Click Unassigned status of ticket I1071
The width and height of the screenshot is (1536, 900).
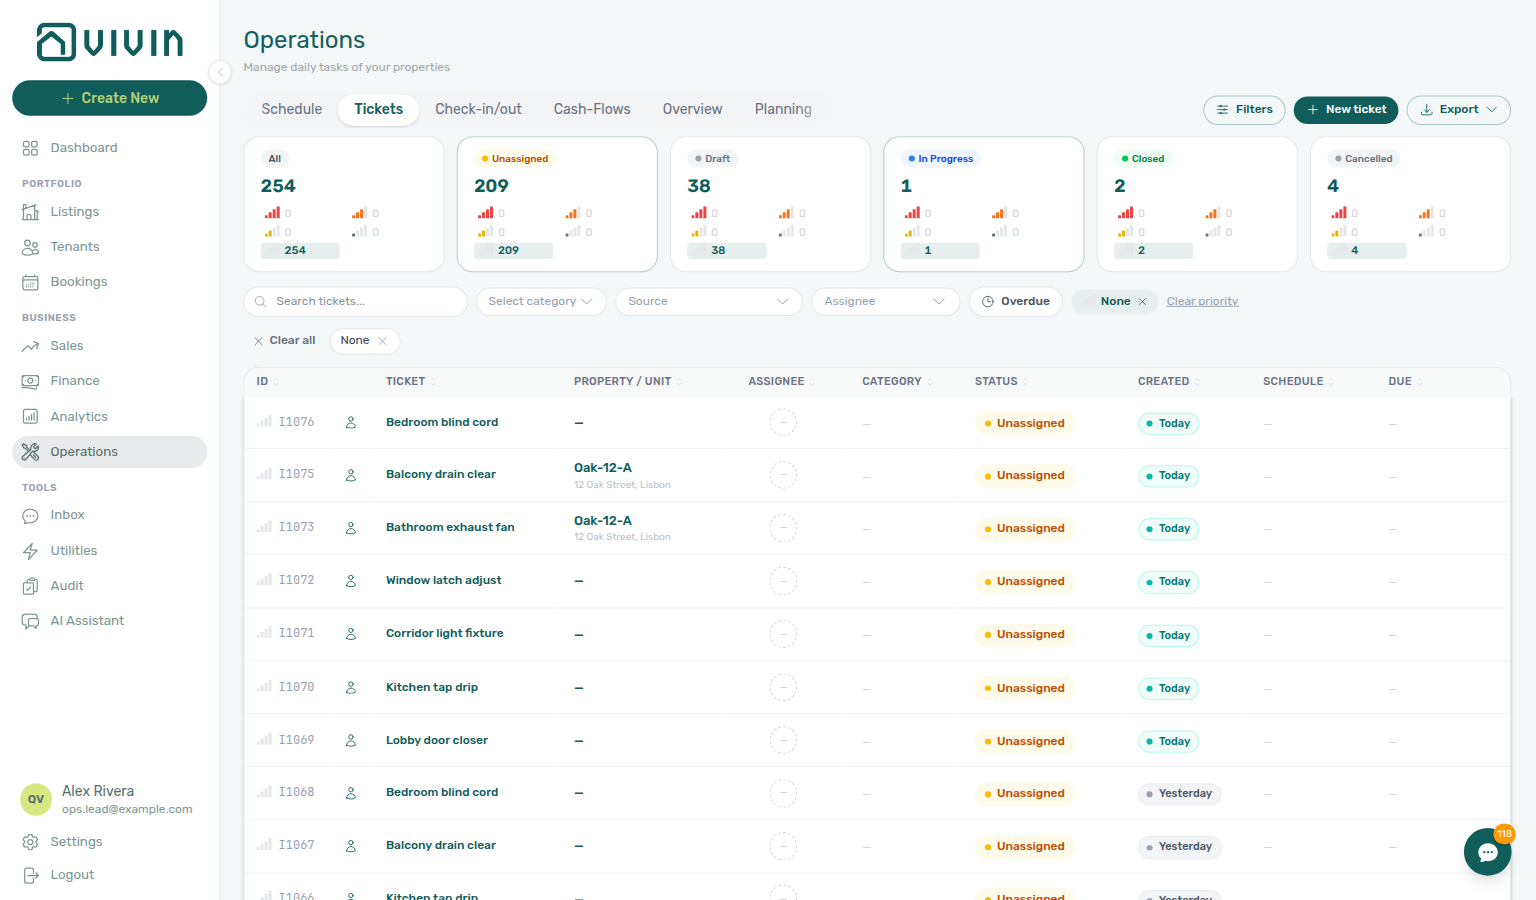tap(1024, 635)
